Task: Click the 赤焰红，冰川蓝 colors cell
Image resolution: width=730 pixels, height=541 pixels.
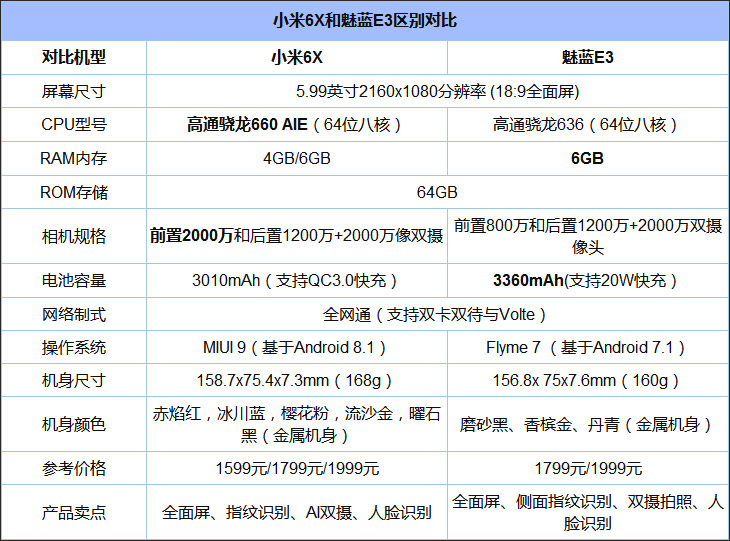Action: [x=297, y=424]
